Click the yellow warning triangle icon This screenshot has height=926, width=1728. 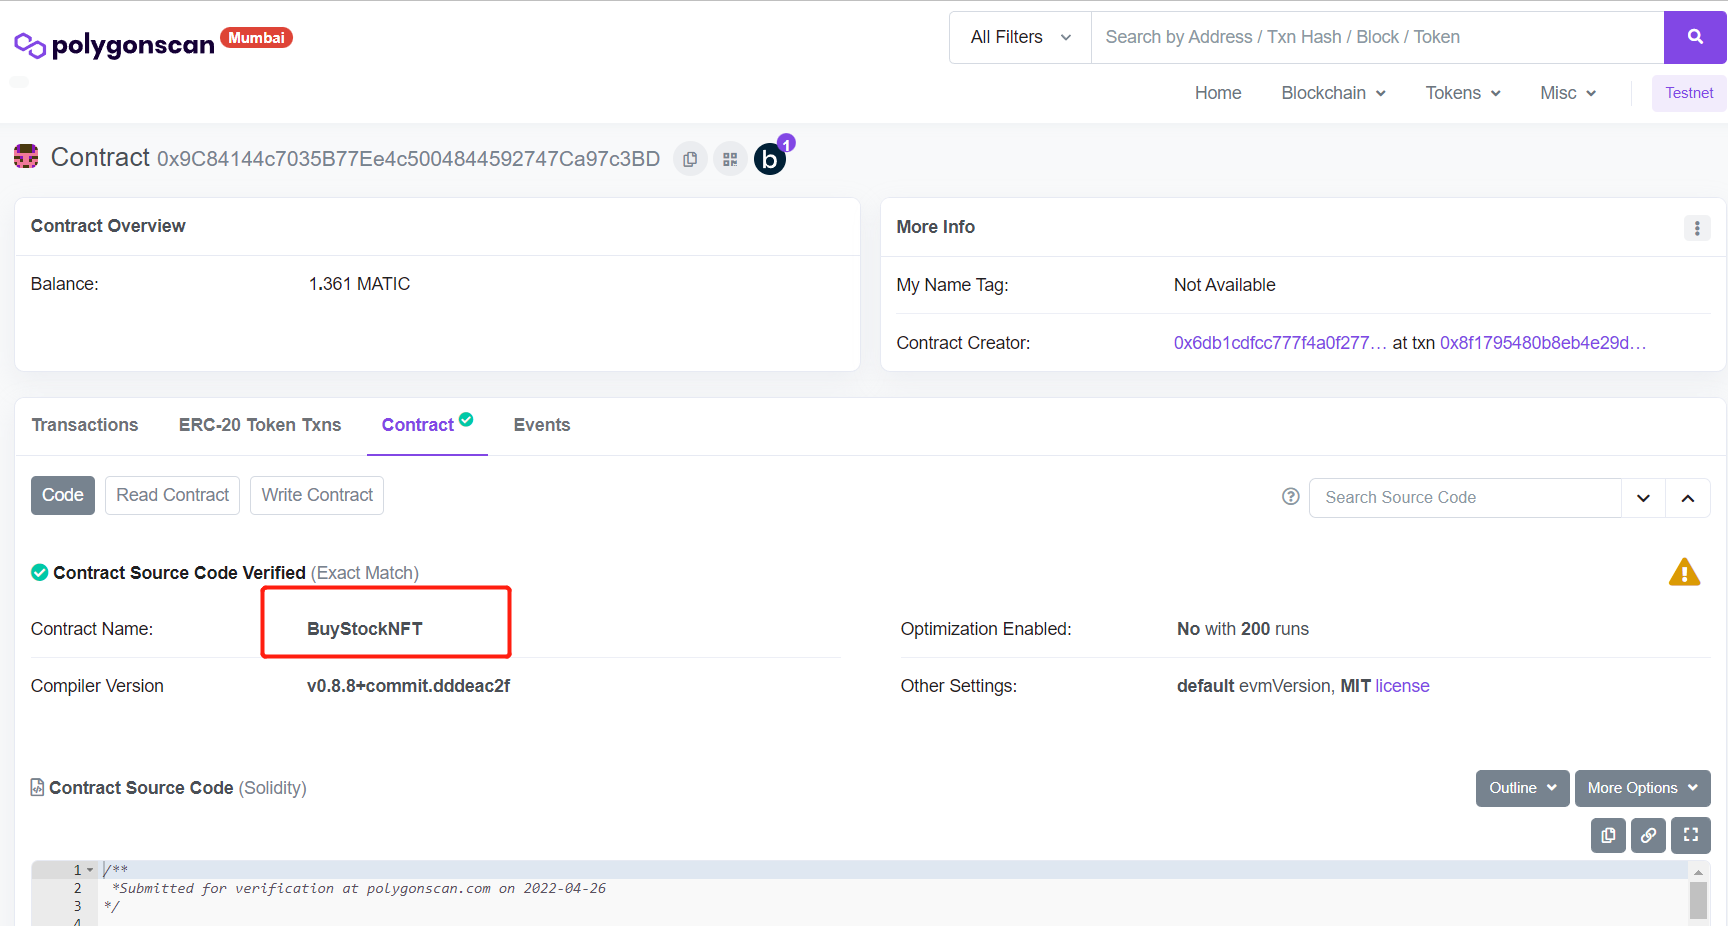tap(1685, 572)
